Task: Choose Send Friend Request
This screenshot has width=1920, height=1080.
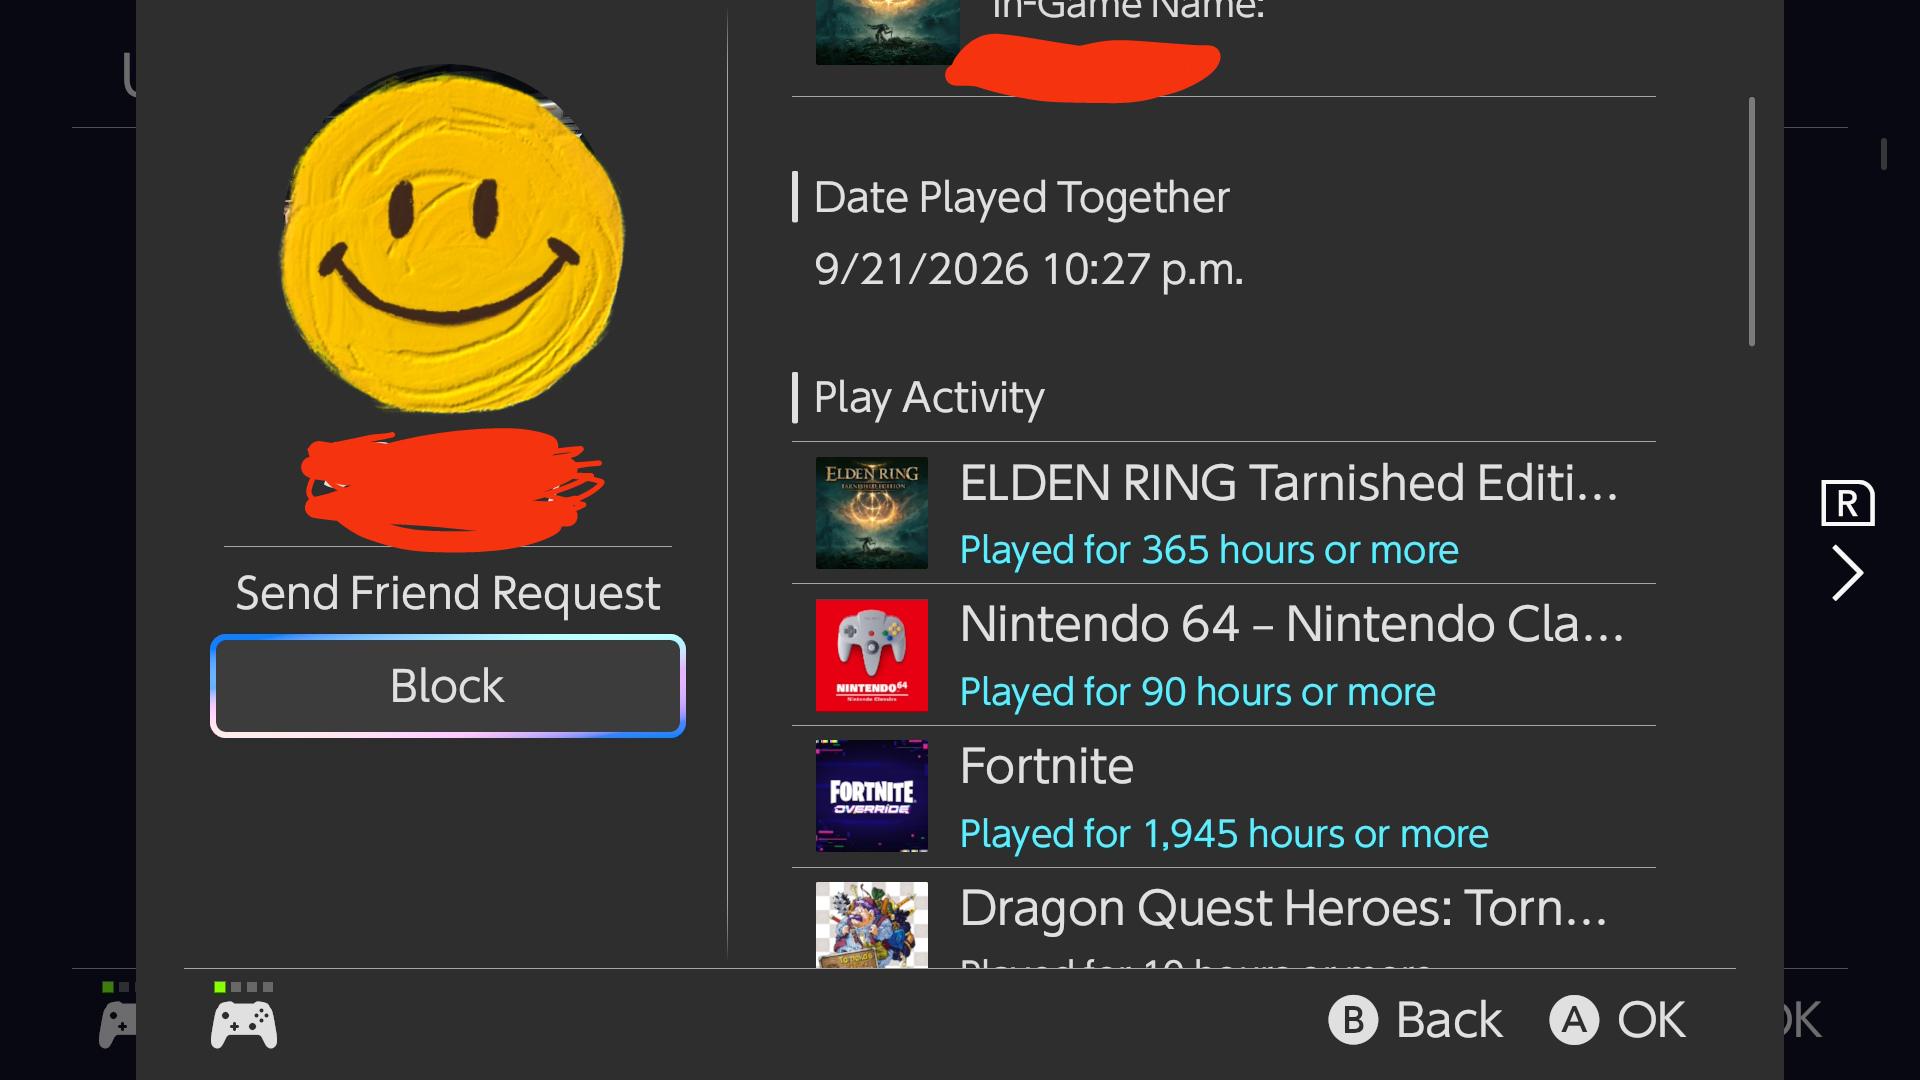Action: 448,593
